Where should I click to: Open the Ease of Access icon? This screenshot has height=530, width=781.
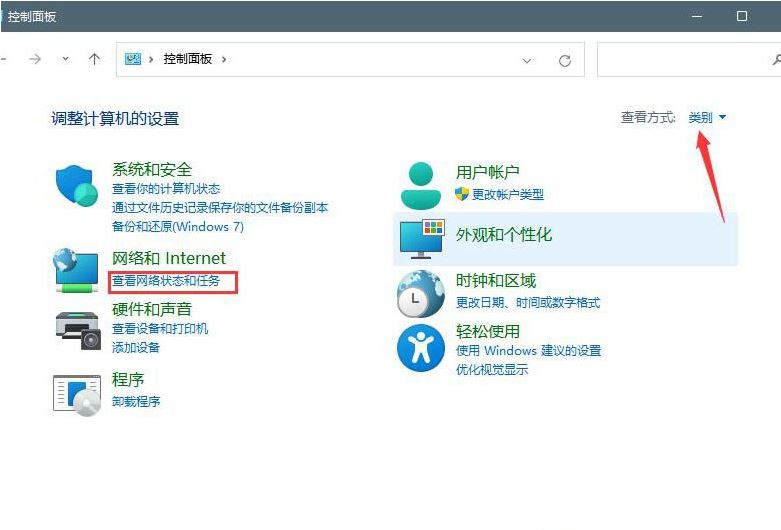tap(420, 349)
